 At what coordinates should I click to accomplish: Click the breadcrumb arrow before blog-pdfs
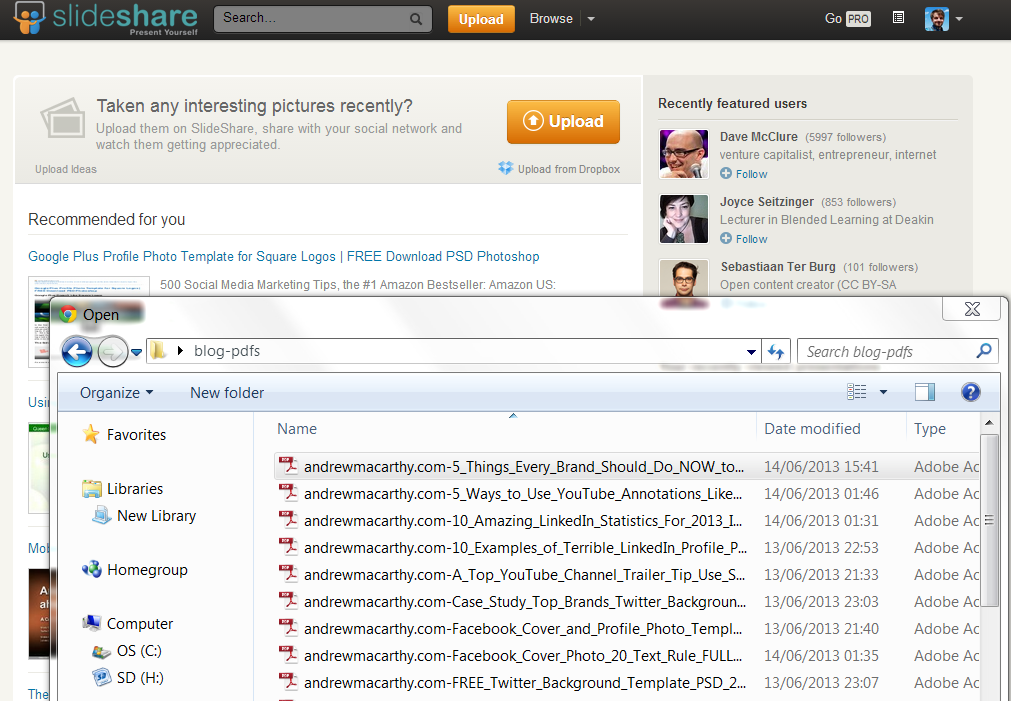coord(181,351)
